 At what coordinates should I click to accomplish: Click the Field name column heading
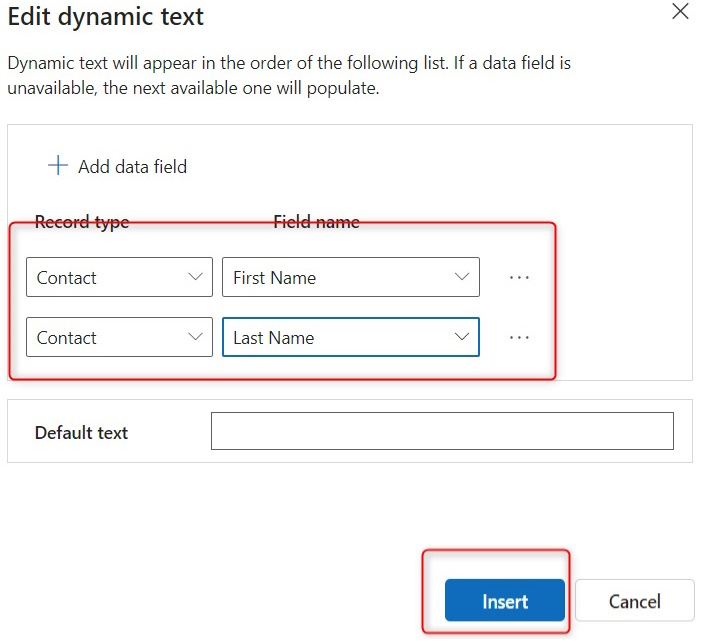317,222
